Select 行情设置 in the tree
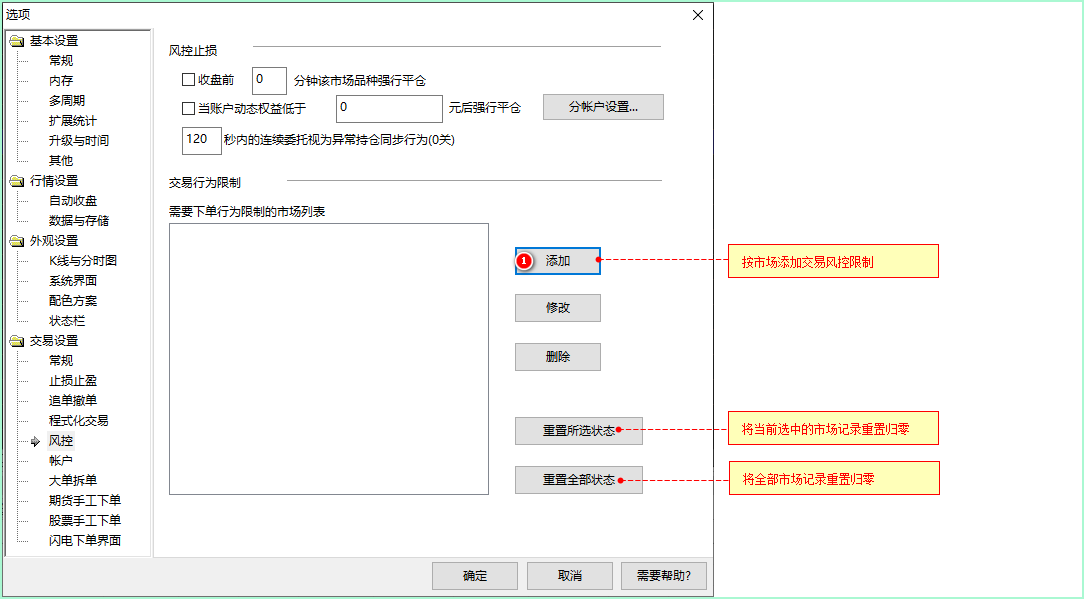 click(x=54, y=181)
